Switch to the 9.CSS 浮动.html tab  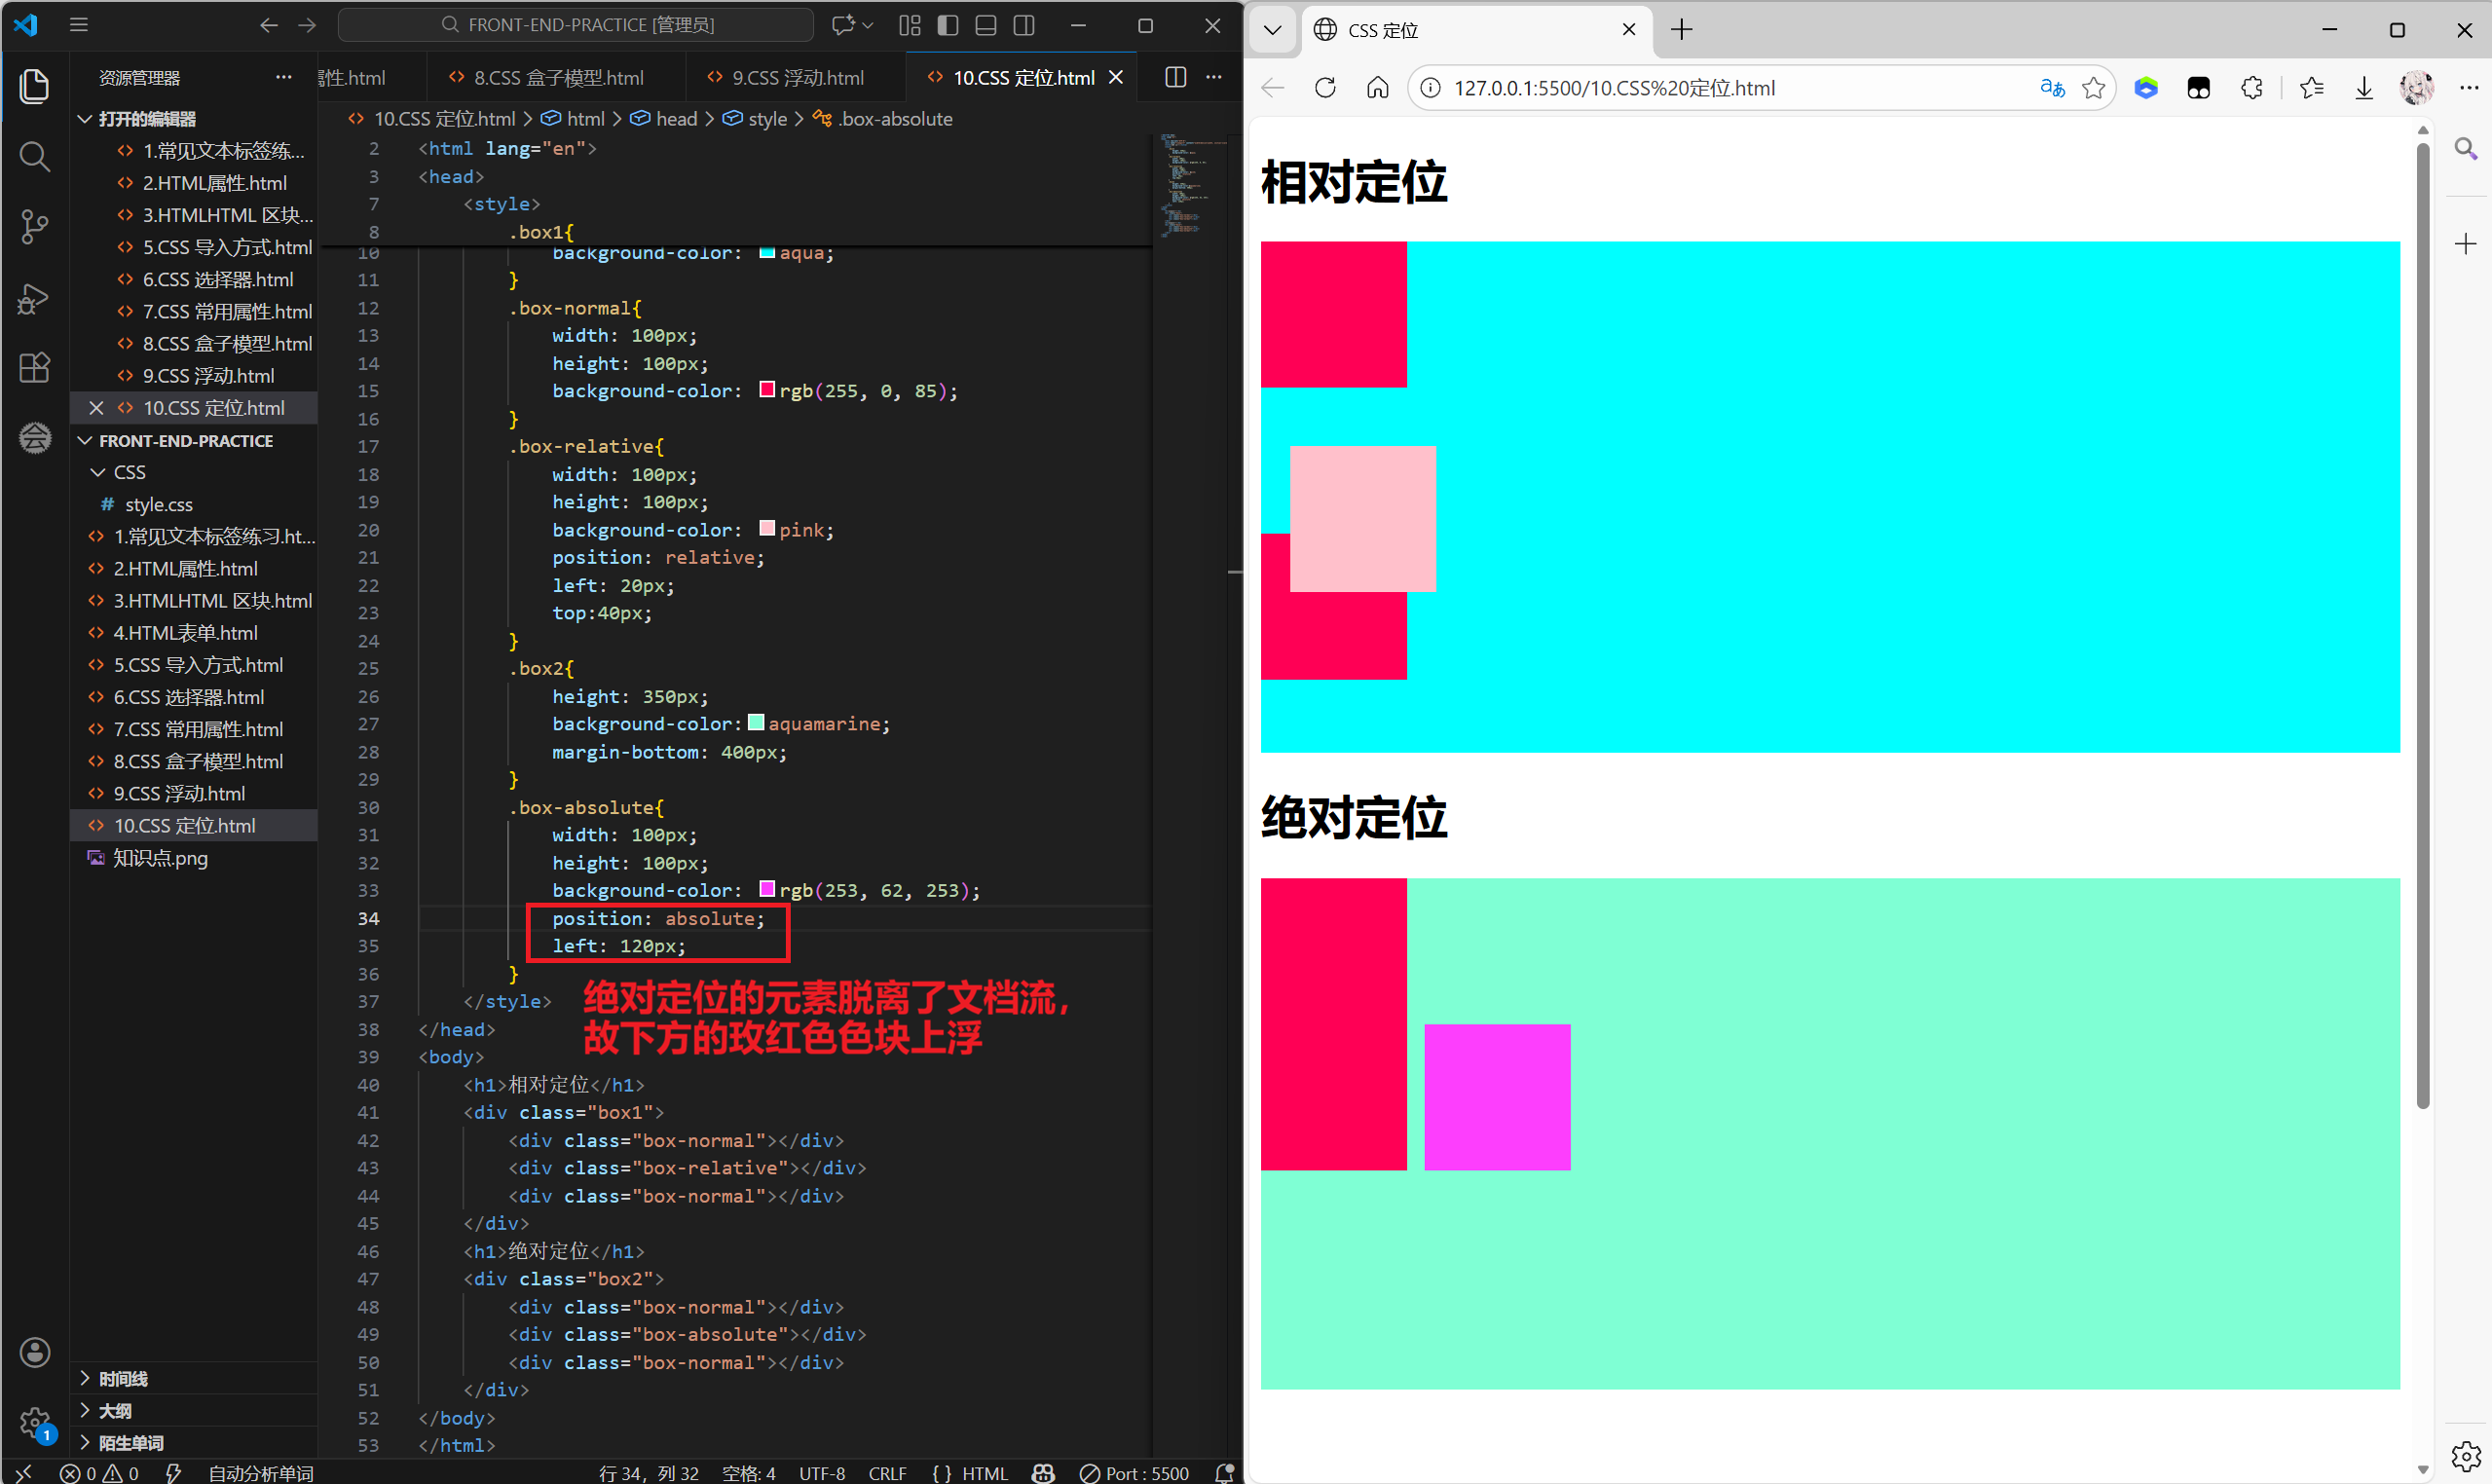coord(797,78)
